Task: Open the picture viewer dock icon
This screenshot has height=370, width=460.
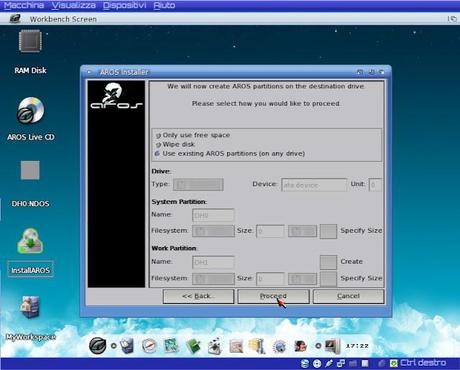Action: [171, 346]
